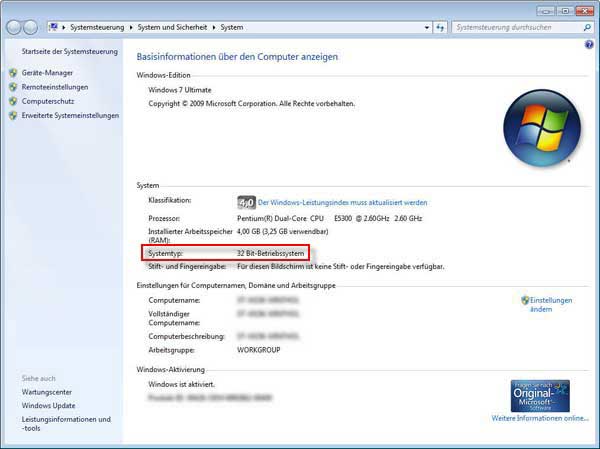Viewport: 600px width, 449px height.
Task: Go to System und Sicherheit breadcrumb item
Action: coord(173,28)
